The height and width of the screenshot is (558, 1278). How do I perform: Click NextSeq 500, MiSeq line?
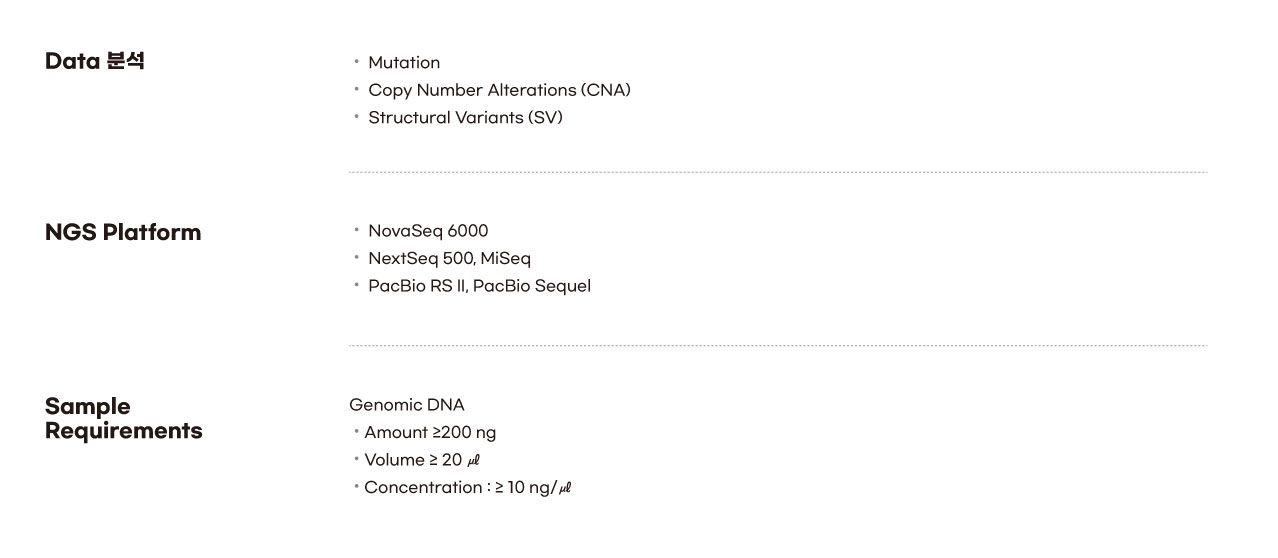coord(449,258)
